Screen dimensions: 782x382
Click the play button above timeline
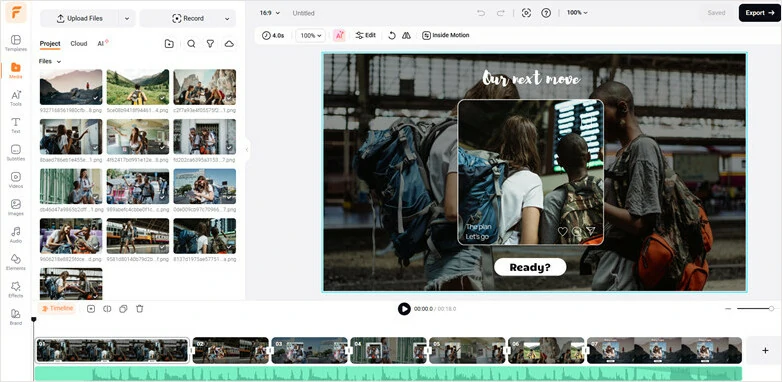coord(404,309)
